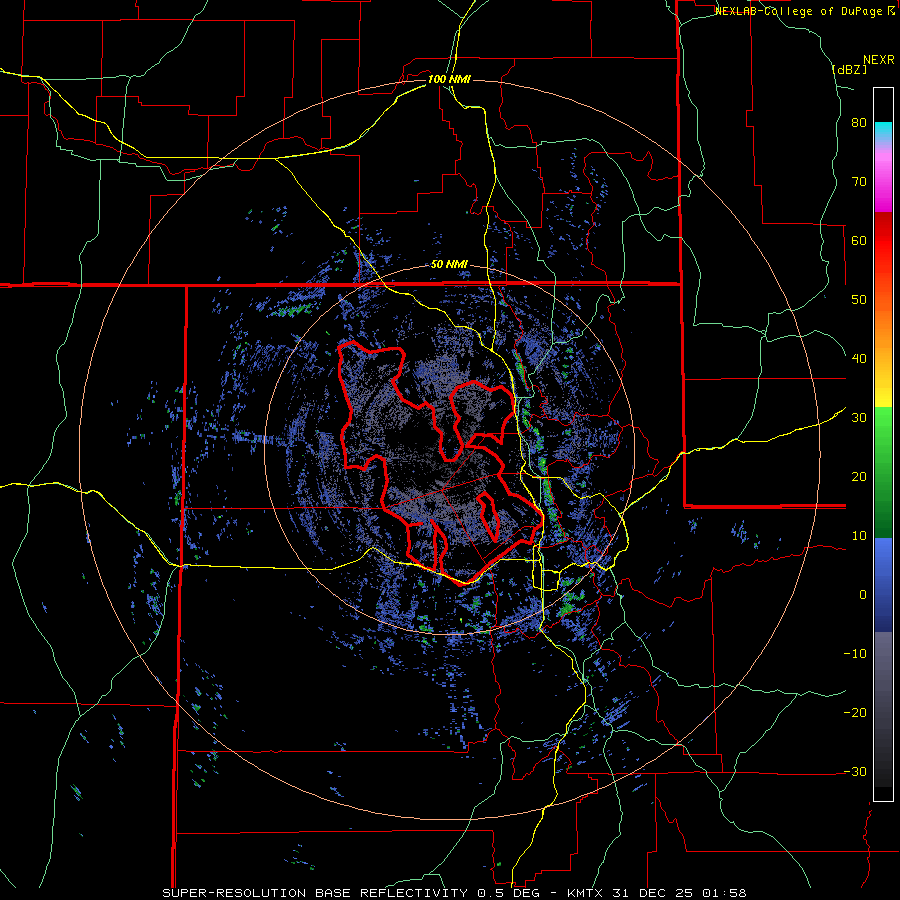Click the 30 value on the dBZ scale
Viewport: 900px width, 900px height.
[859, 417]
